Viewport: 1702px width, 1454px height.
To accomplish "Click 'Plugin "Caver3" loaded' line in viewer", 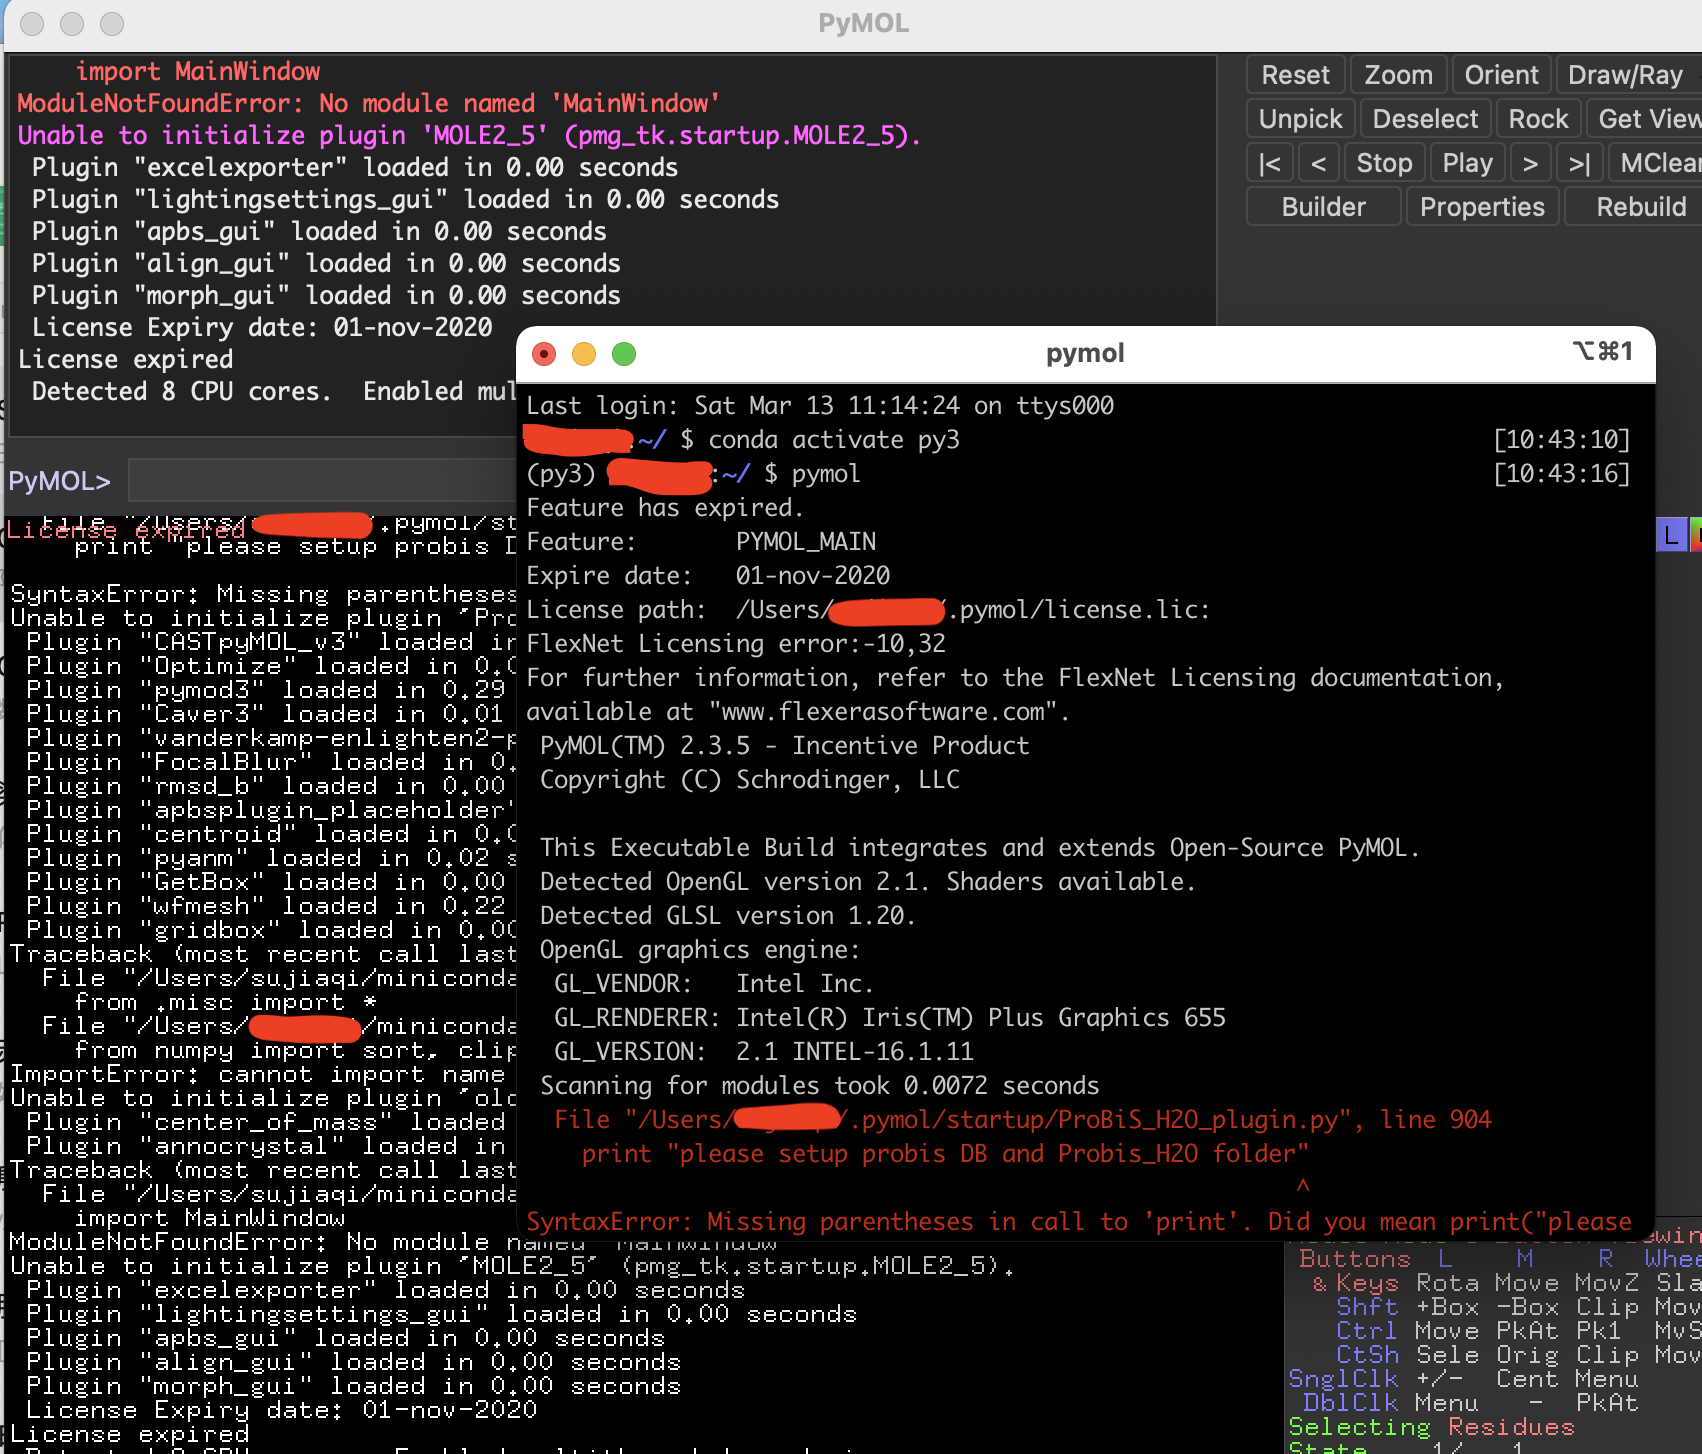I will click(265, 715).
